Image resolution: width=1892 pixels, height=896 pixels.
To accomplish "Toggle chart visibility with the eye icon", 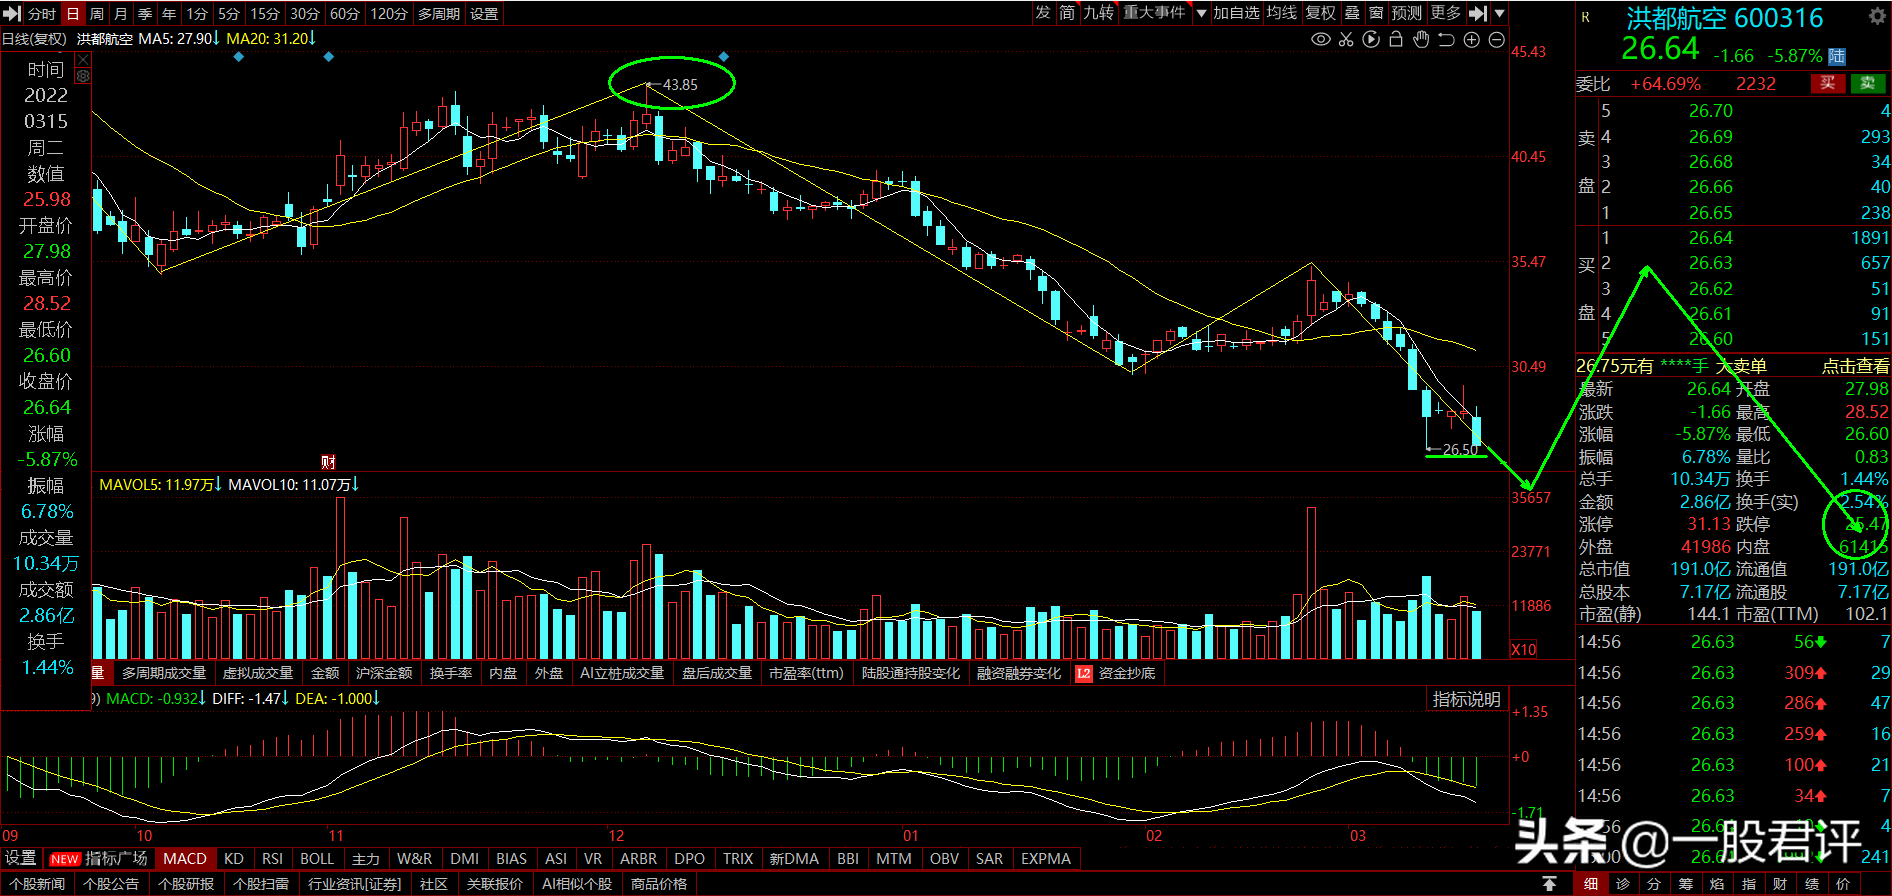I will (x=1321, y=39).
